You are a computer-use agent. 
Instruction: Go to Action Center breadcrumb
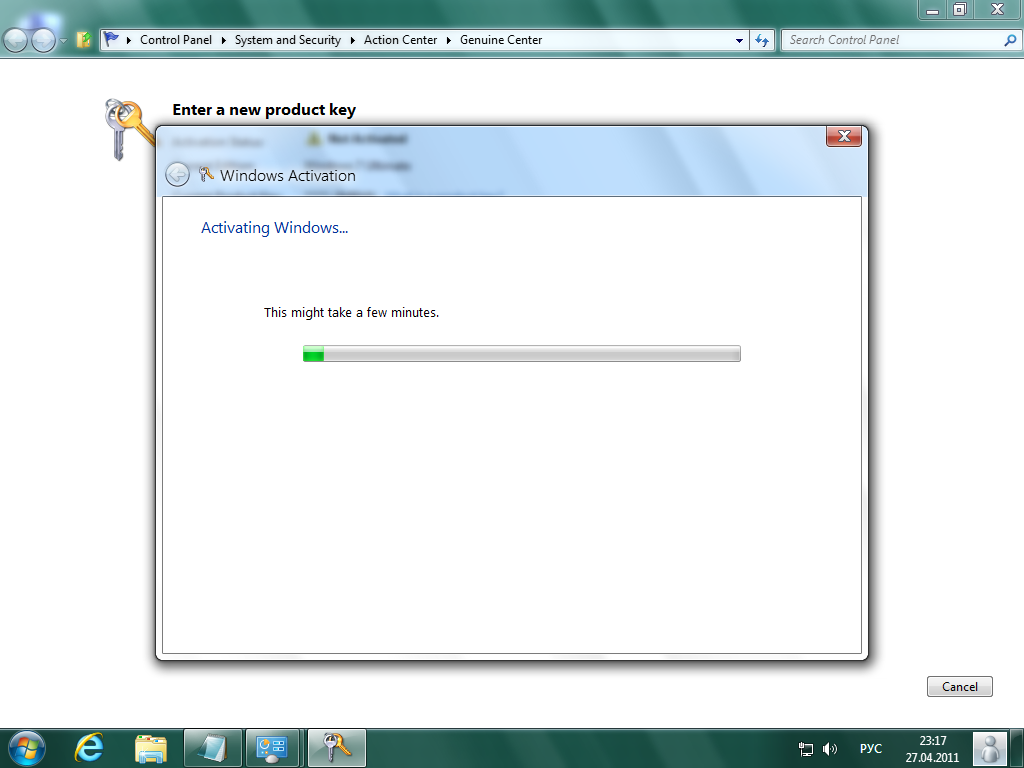click(x=400, y=40)
